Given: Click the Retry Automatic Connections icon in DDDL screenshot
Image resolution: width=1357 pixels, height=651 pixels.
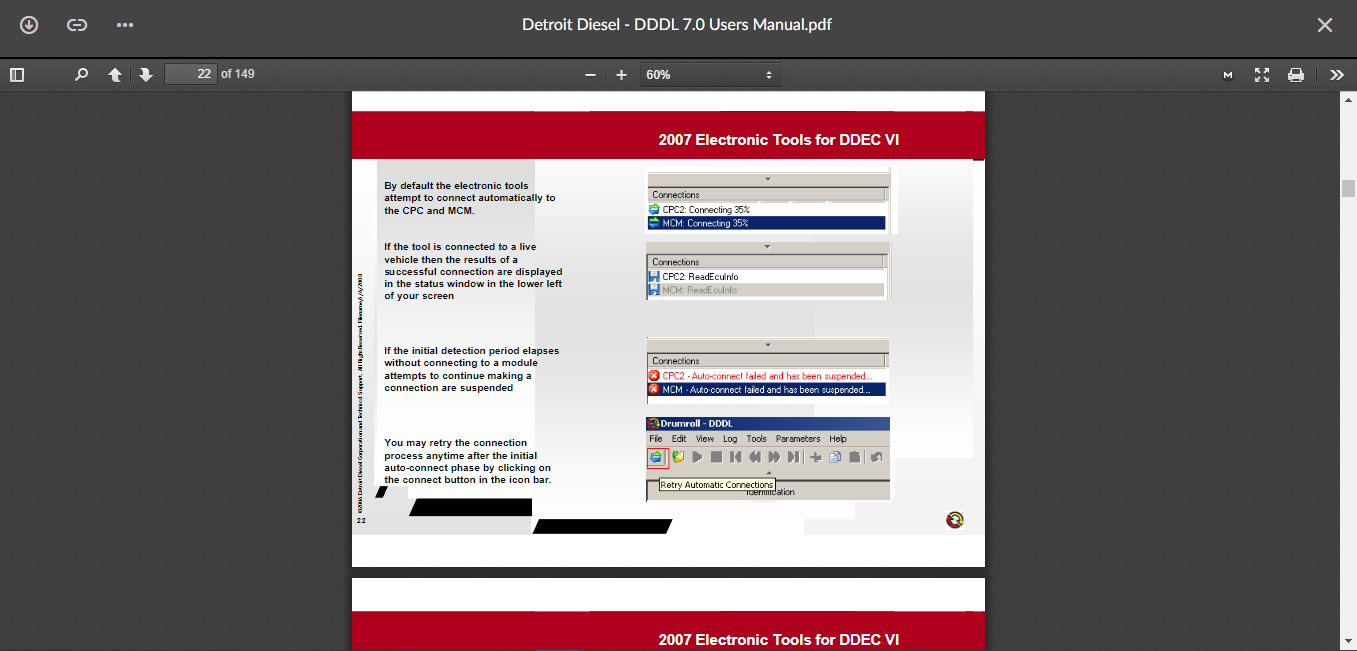Looking at the screenshot, I should 656,457.
